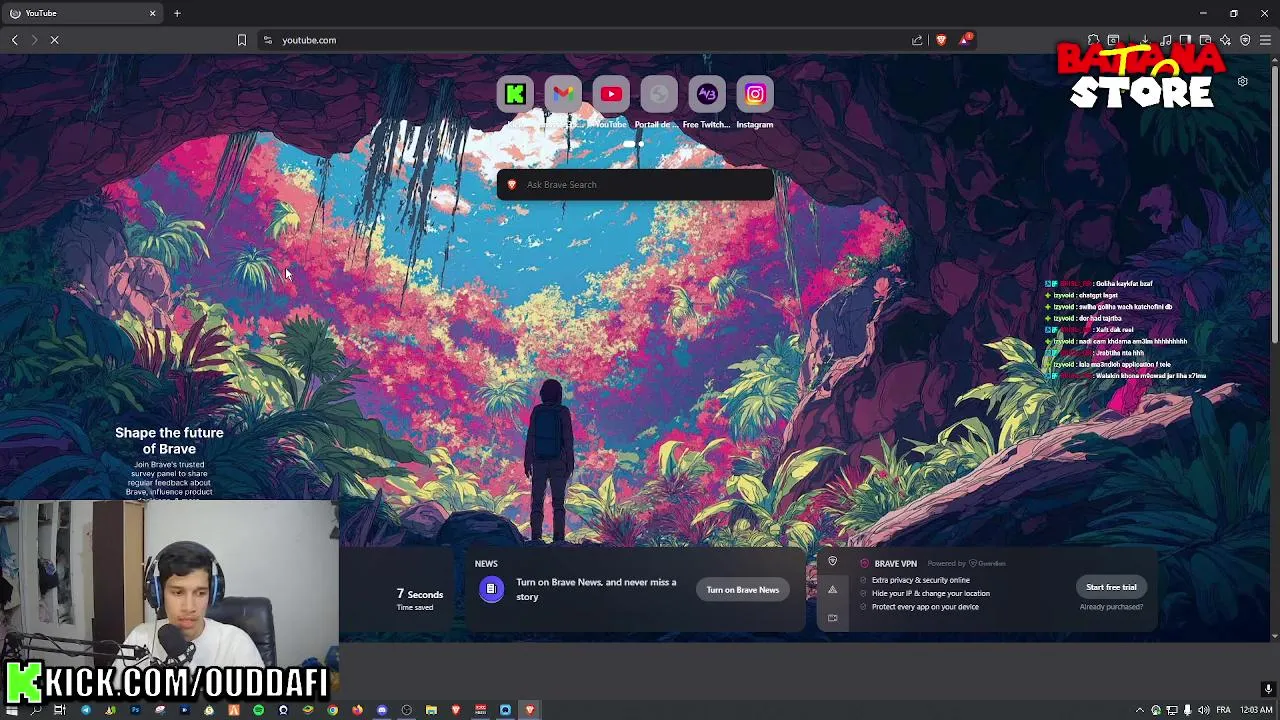
Task: Open Google Chrome from the taskbar
Action: 333,710
